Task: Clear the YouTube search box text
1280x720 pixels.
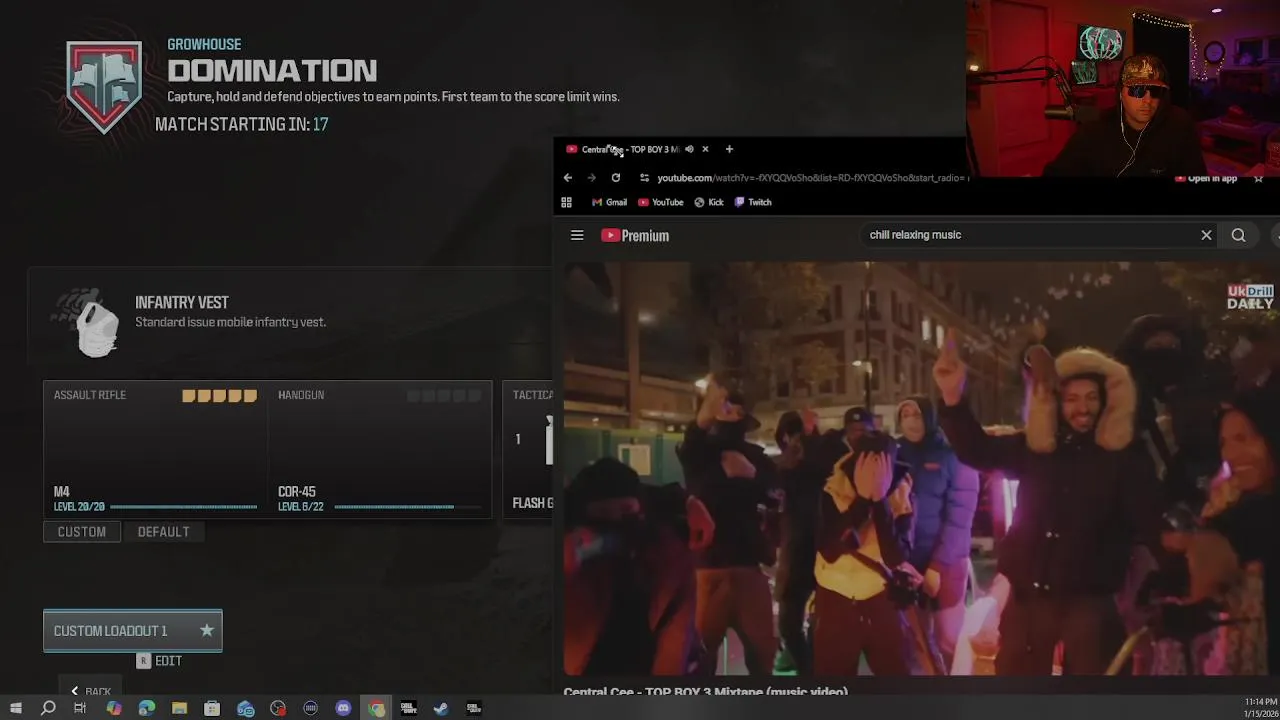Action: click(1206, 235)
